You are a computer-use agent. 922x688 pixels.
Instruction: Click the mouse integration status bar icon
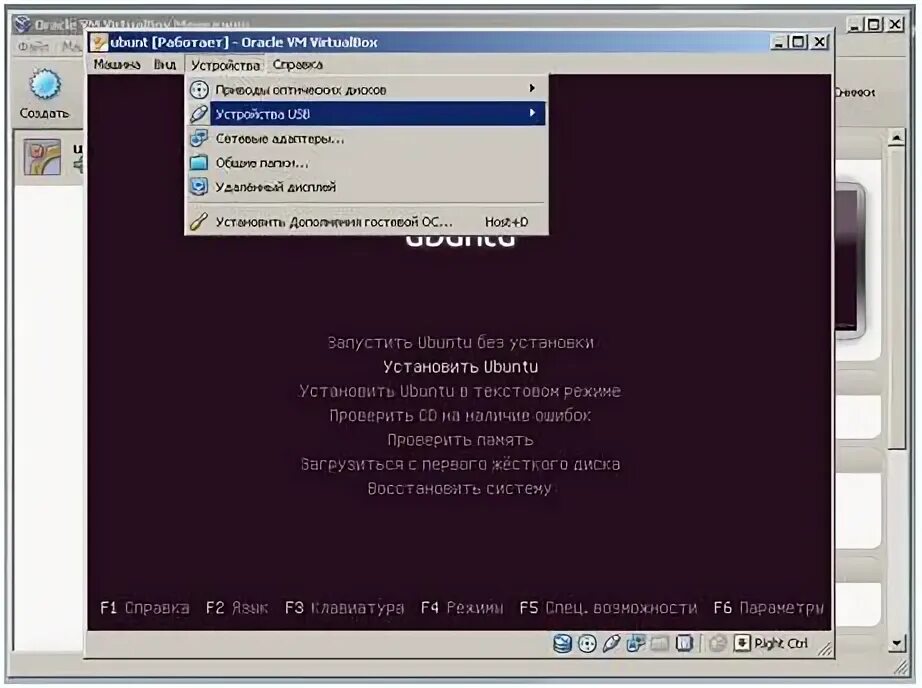point(717,644)
